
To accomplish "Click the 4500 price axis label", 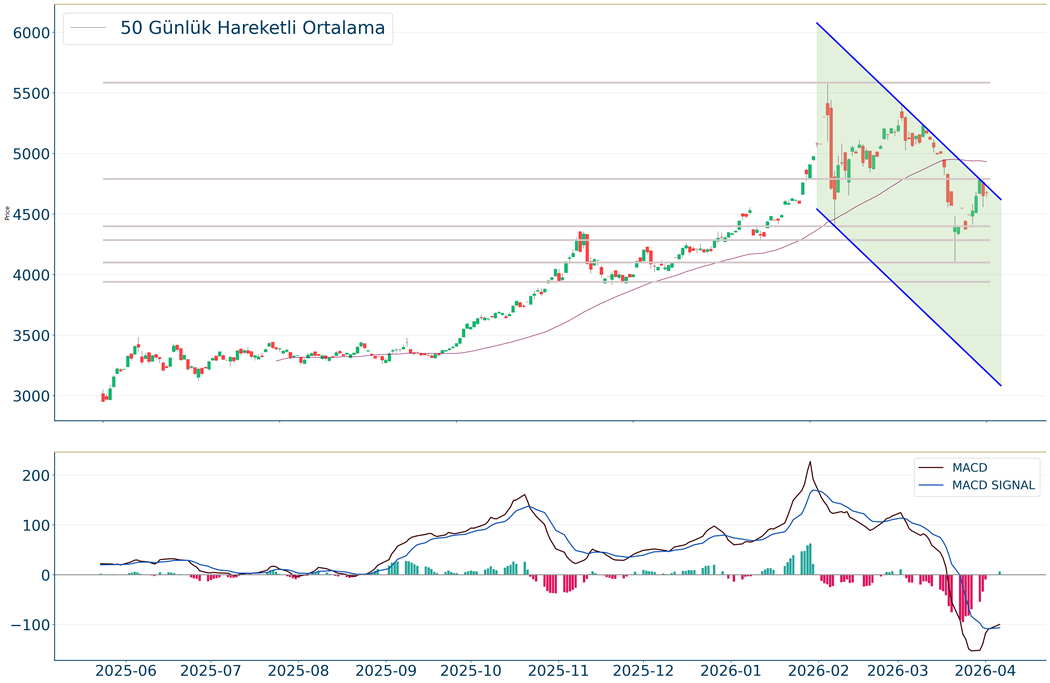I will (31, 215).
